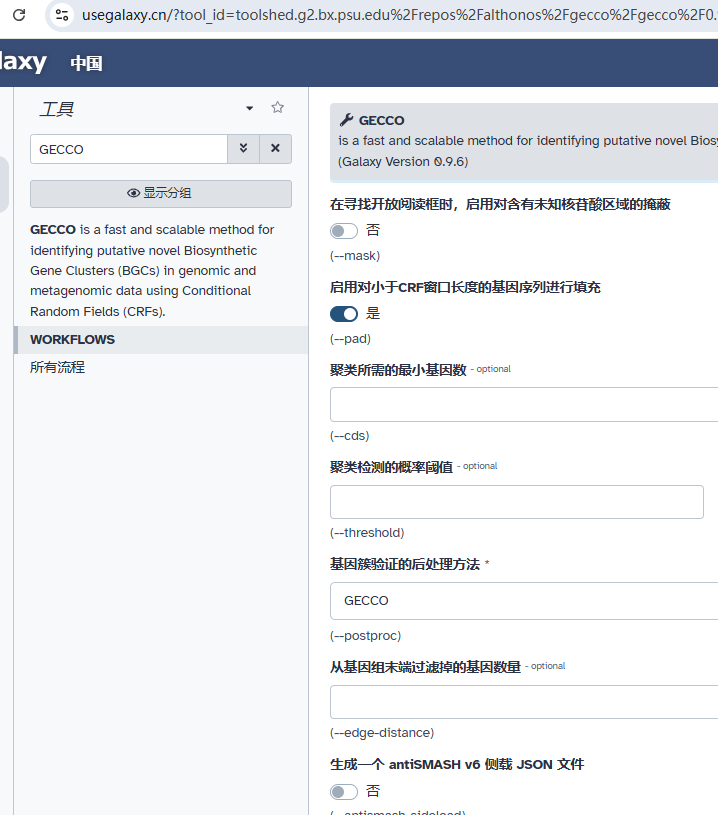Click the (--postproc) help text
This screenshot has width=718, height=815.
coord(365,636)
